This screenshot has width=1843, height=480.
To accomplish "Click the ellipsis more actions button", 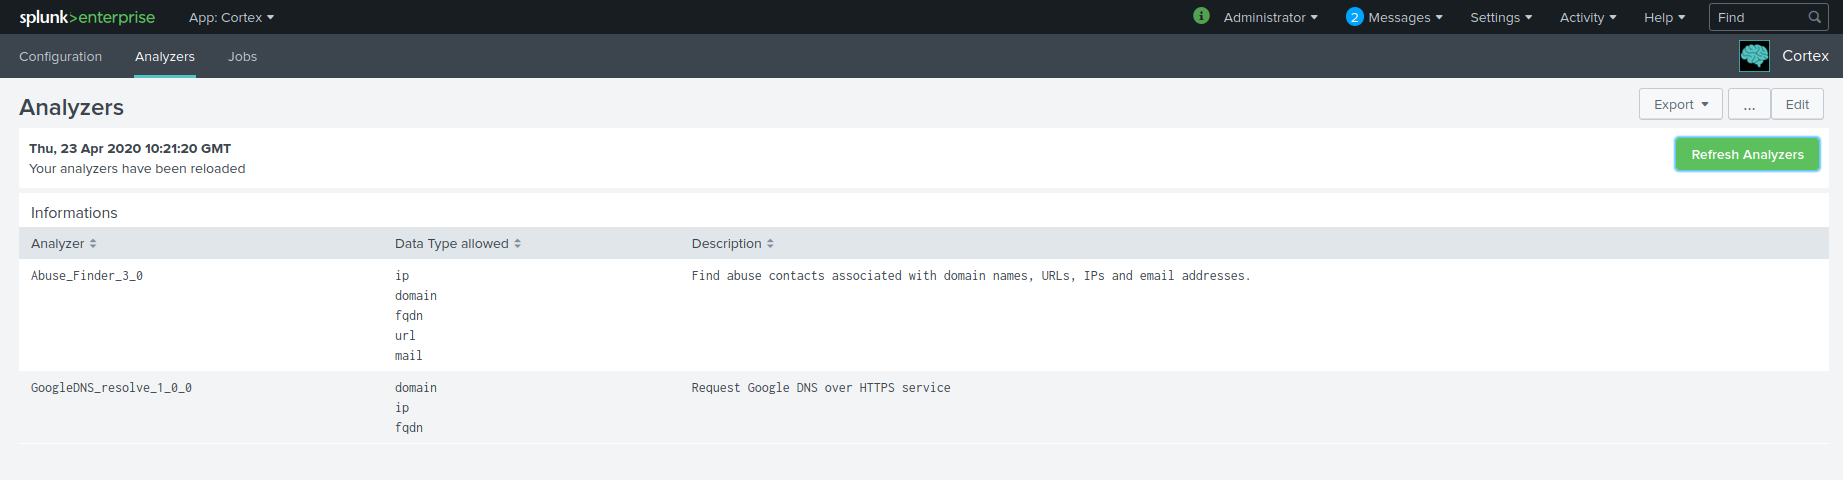I will (1749, 104).
